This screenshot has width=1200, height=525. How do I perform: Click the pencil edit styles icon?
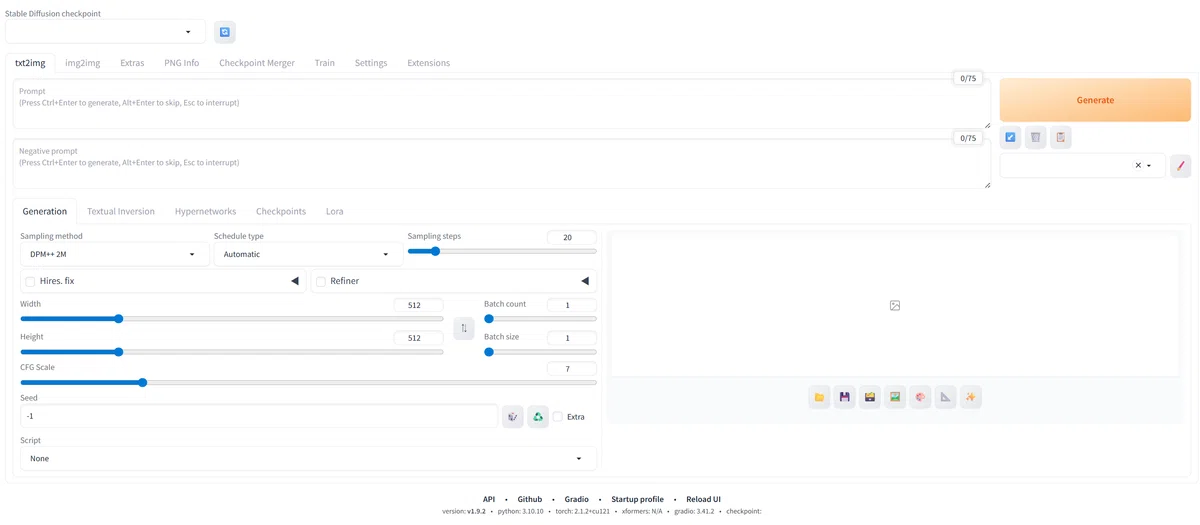[x=1181, y=166]
